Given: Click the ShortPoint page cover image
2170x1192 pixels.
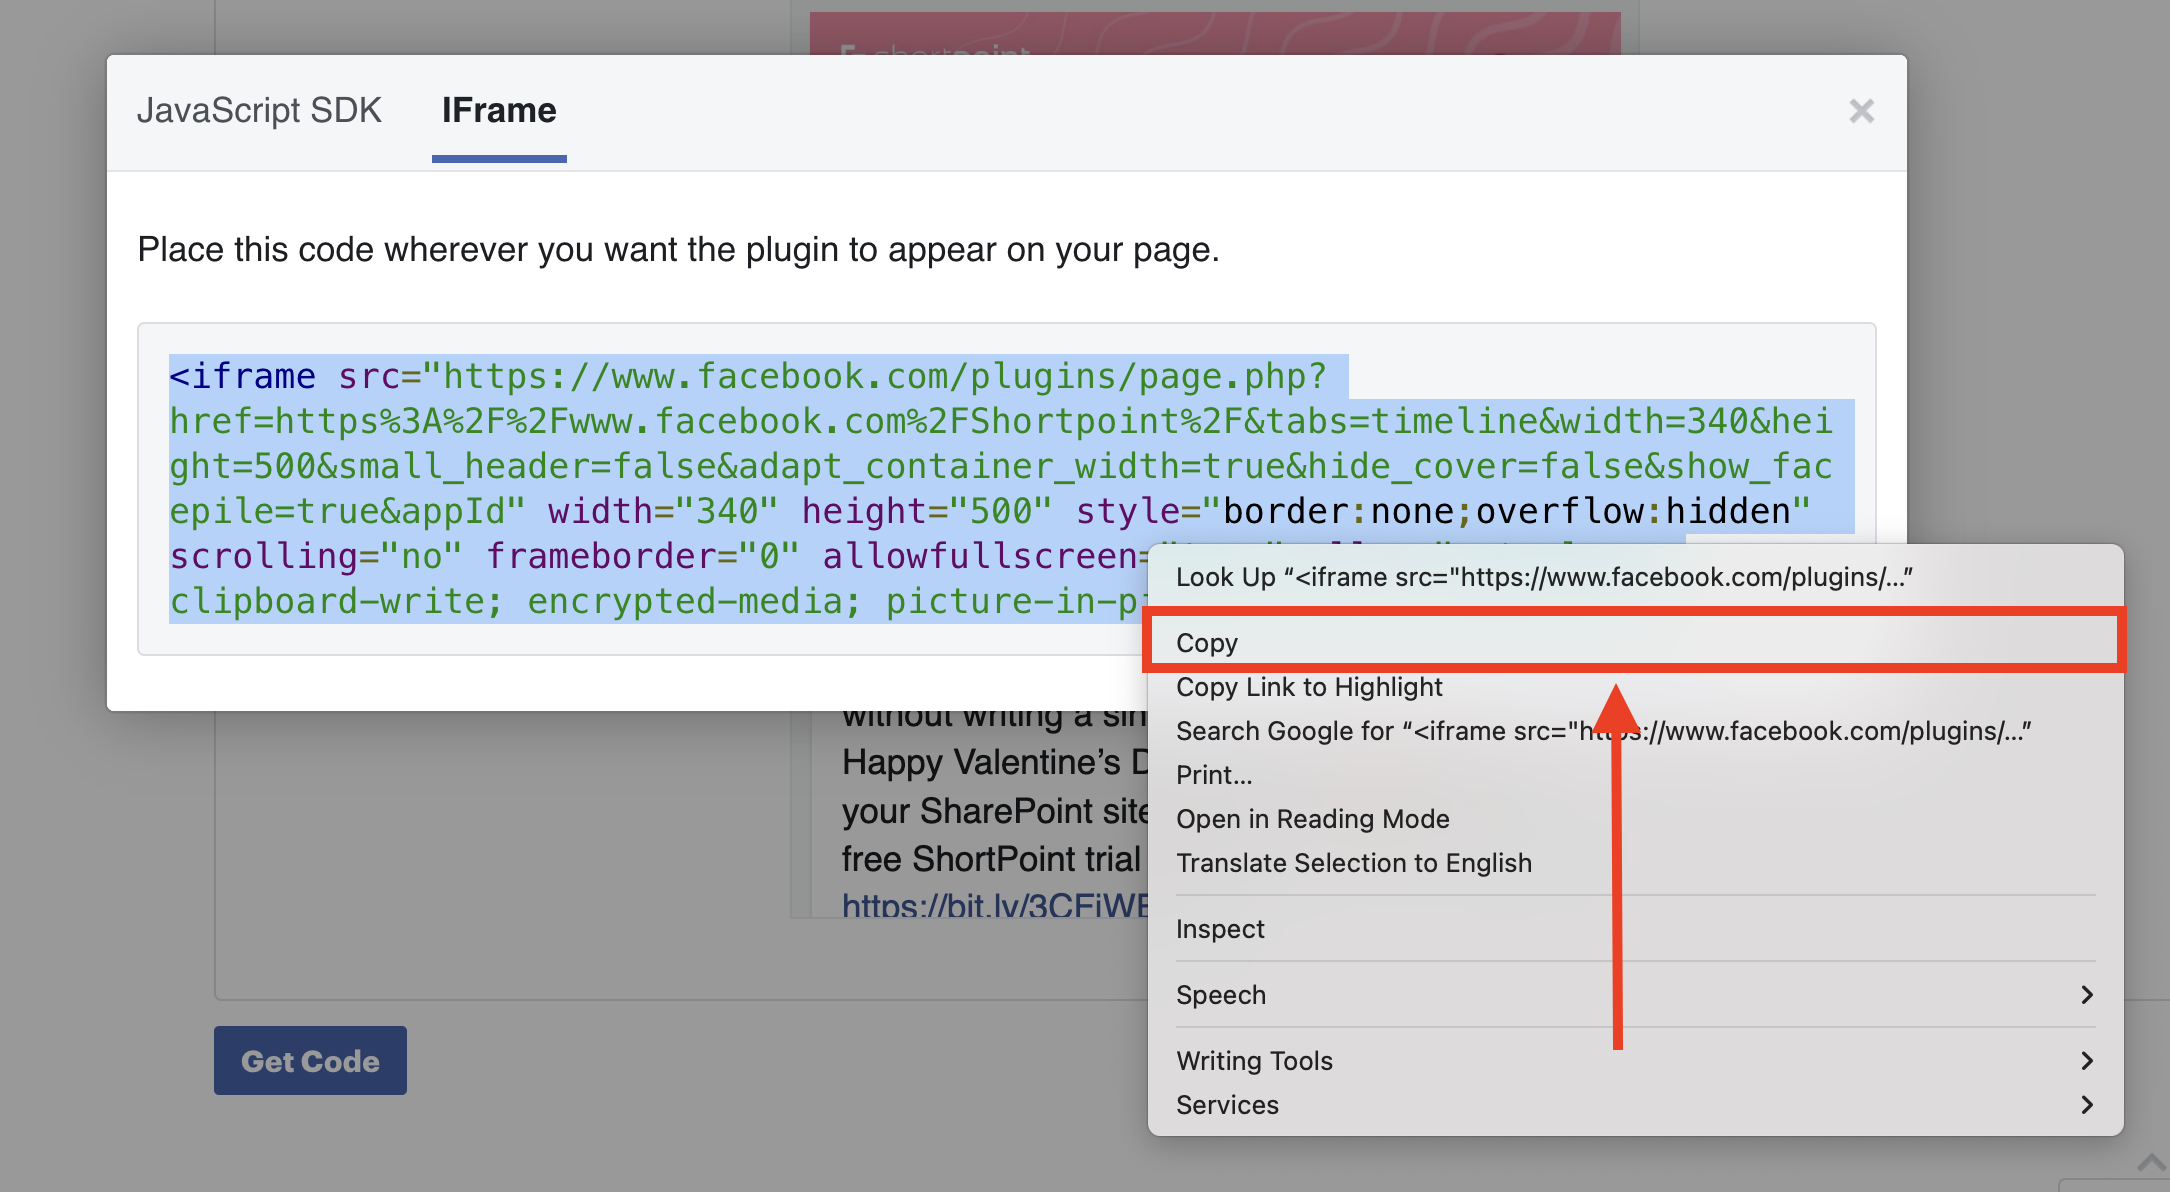Looking at the screenshot, I should coord(1214,33).
